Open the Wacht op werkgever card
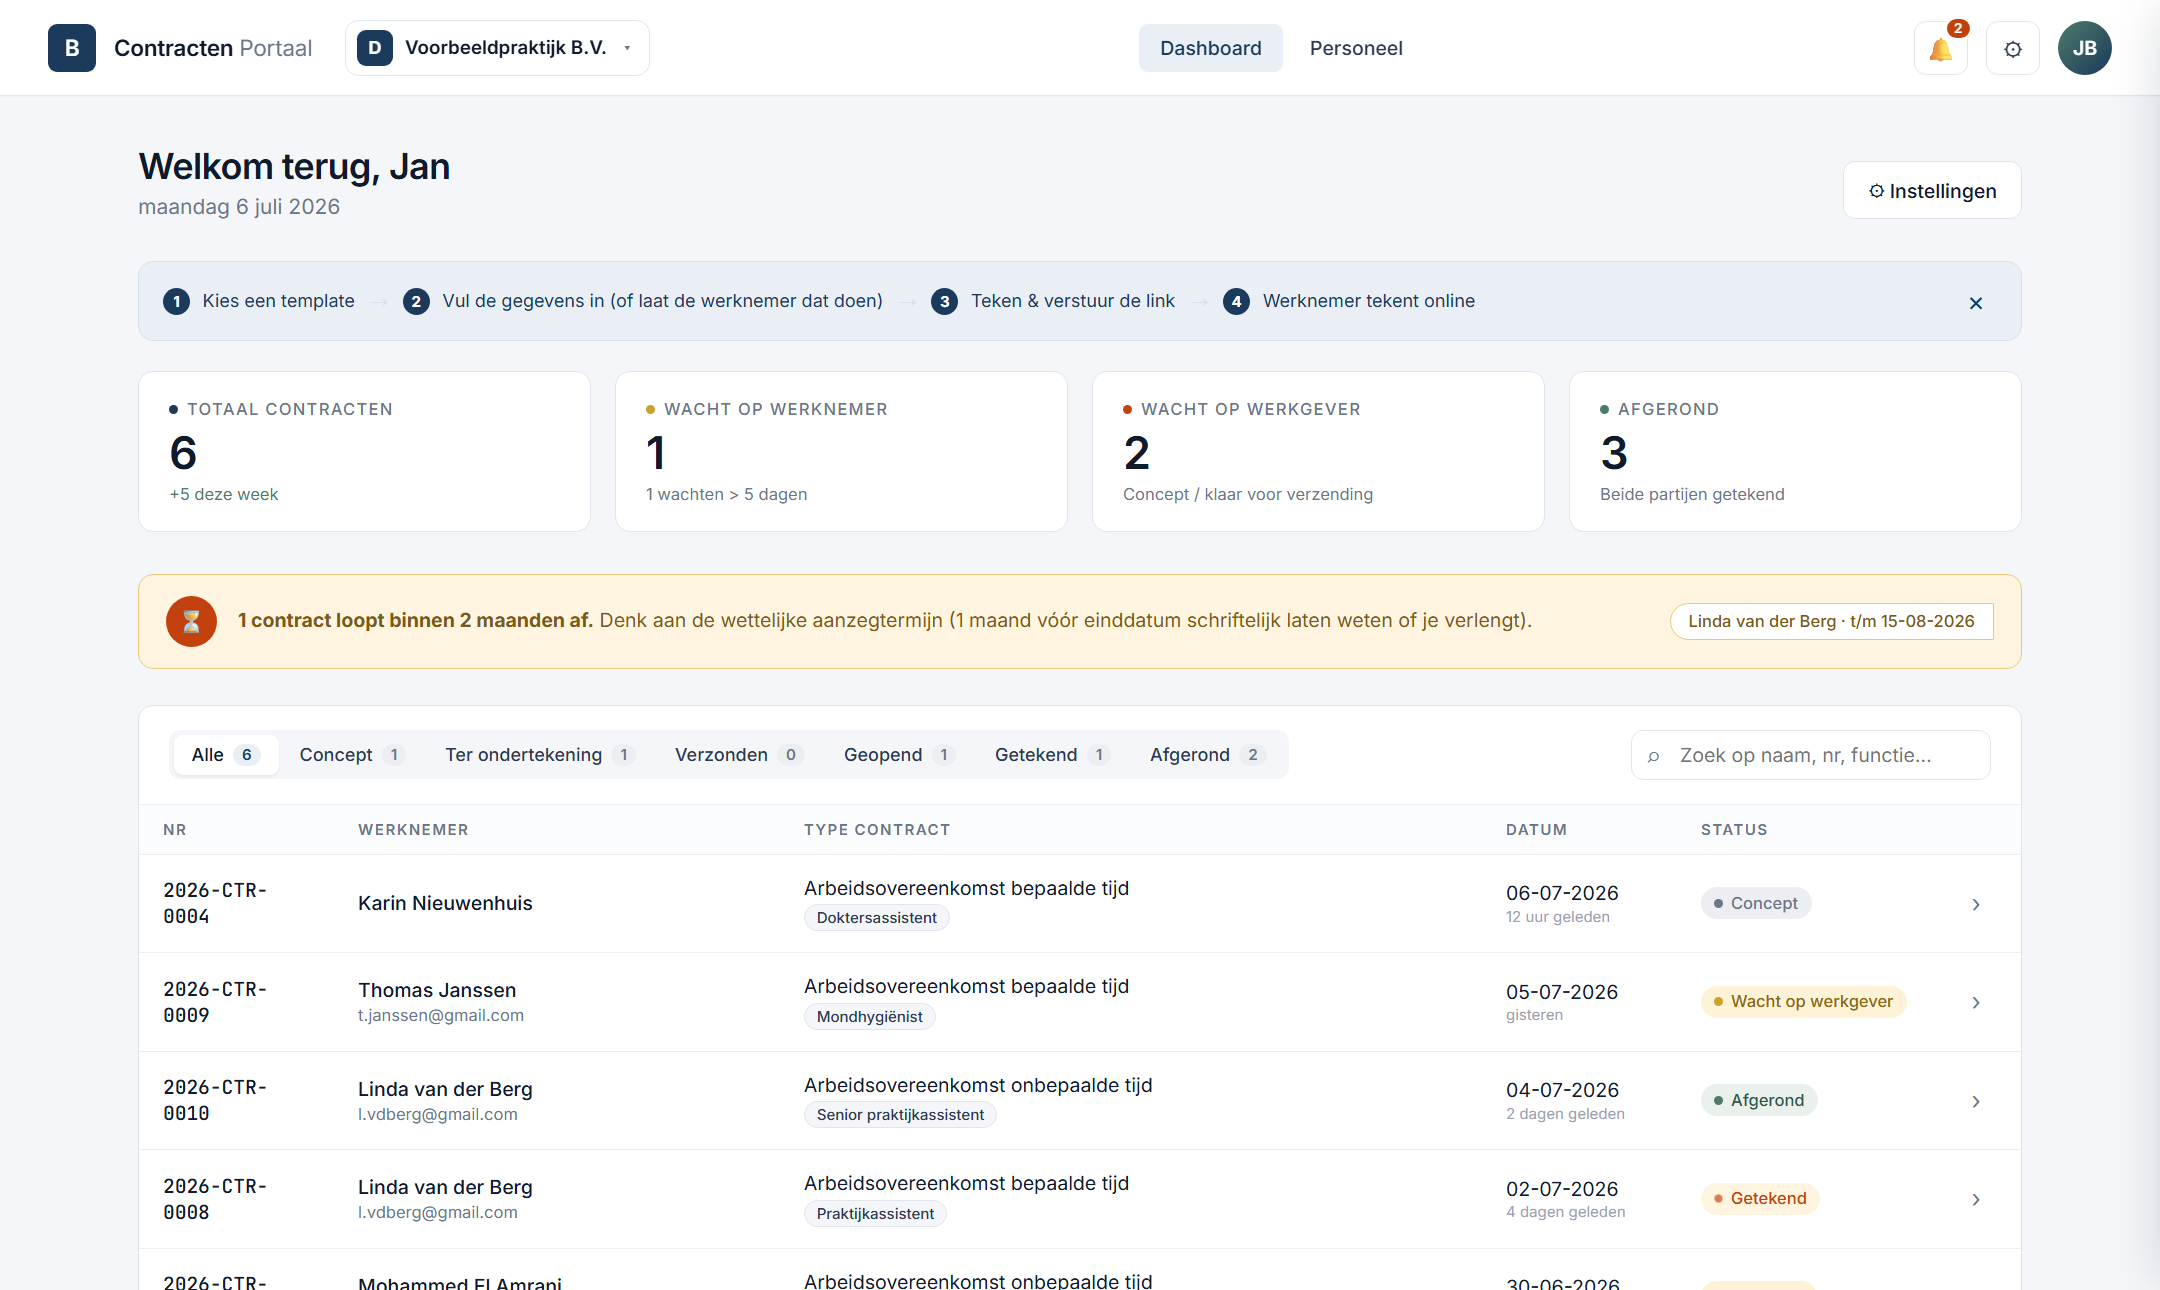Screen dimensions: 2160x1290 tap(1318, 451)
